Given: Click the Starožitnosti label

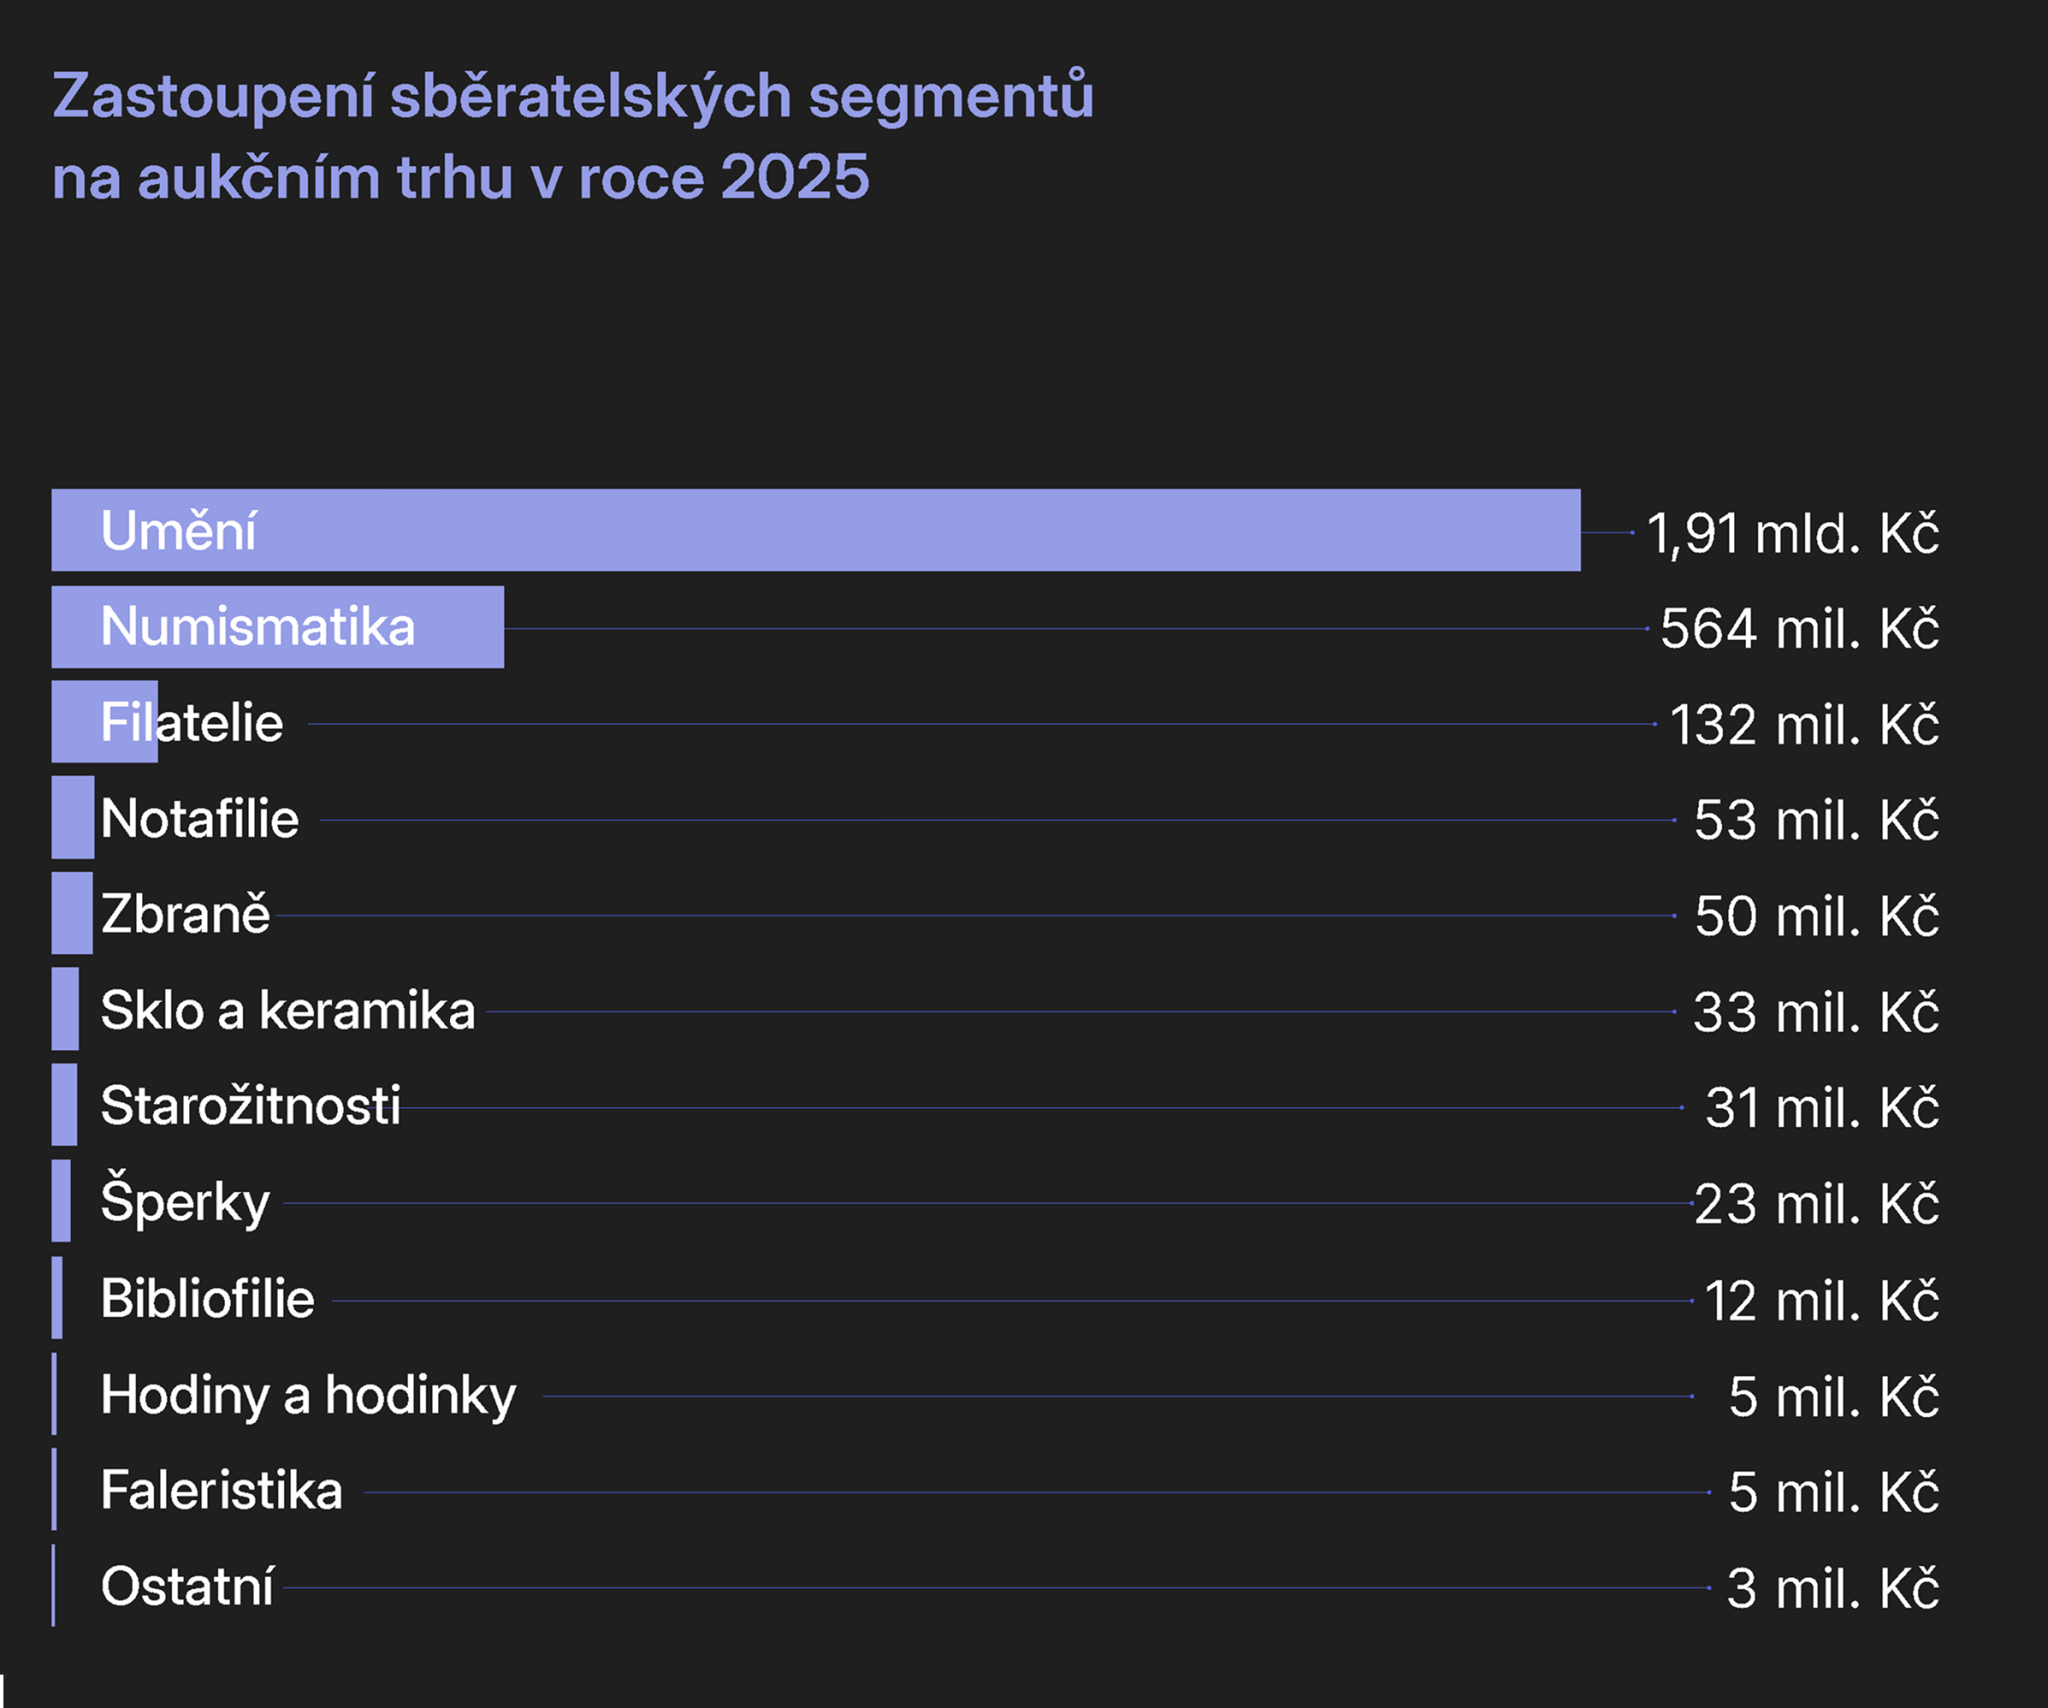Looking at the screenshot, I should pyautogui.click(x=250, y=1106).
